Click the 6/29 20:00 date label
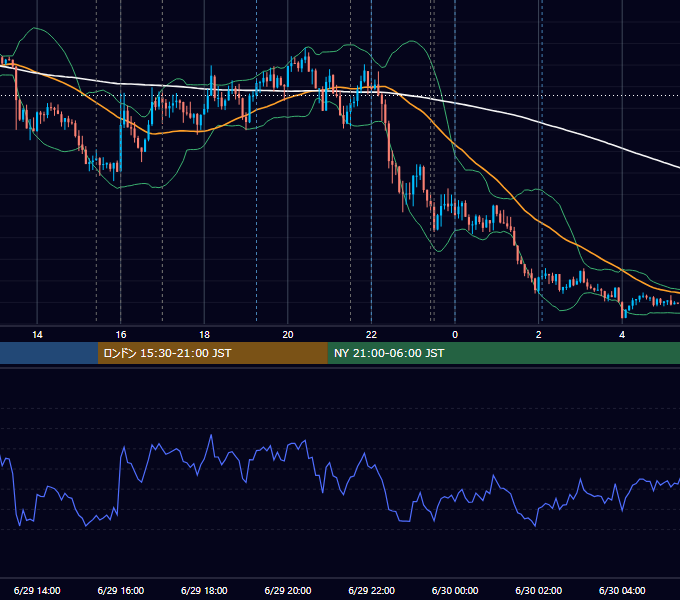680x600 pixels. click(x=288, y=590)
